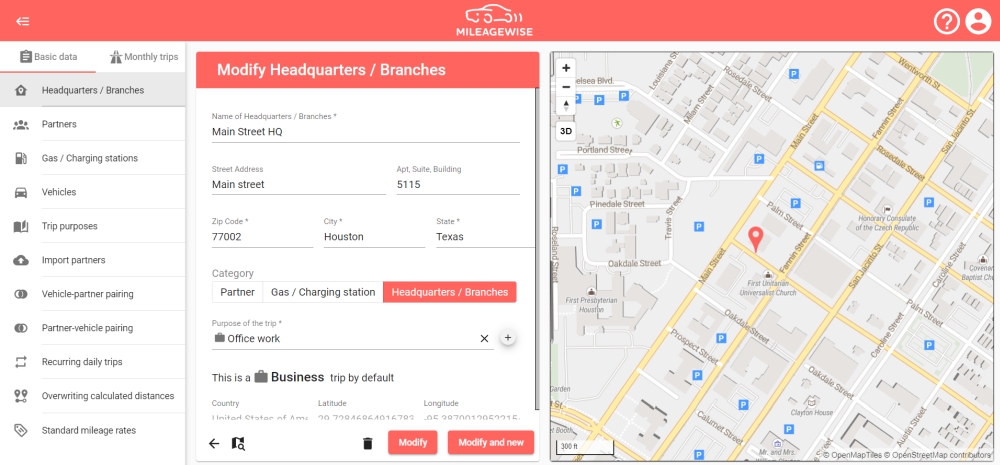Click the Import partners cloud upload icon

(x=20, y=260)
